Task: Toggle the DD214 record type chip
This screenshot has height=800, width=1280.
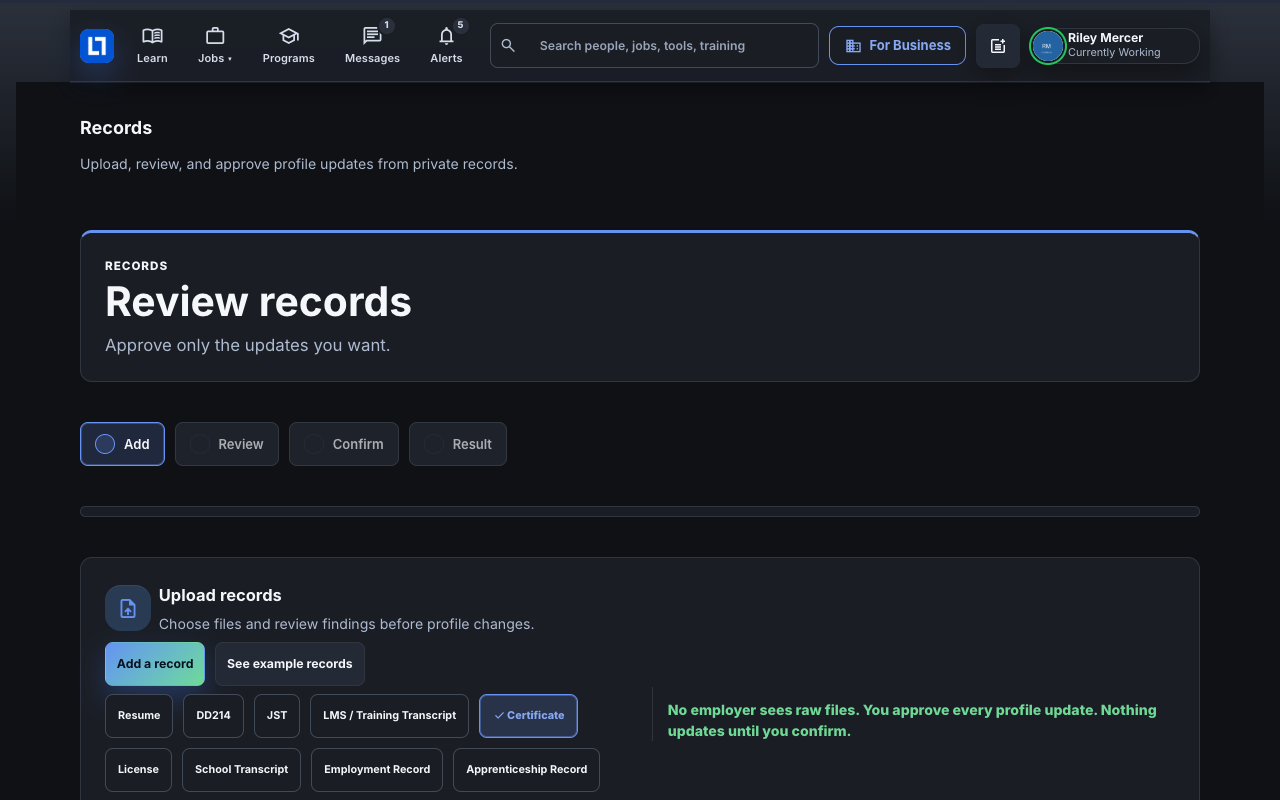Action: point(213,716)
